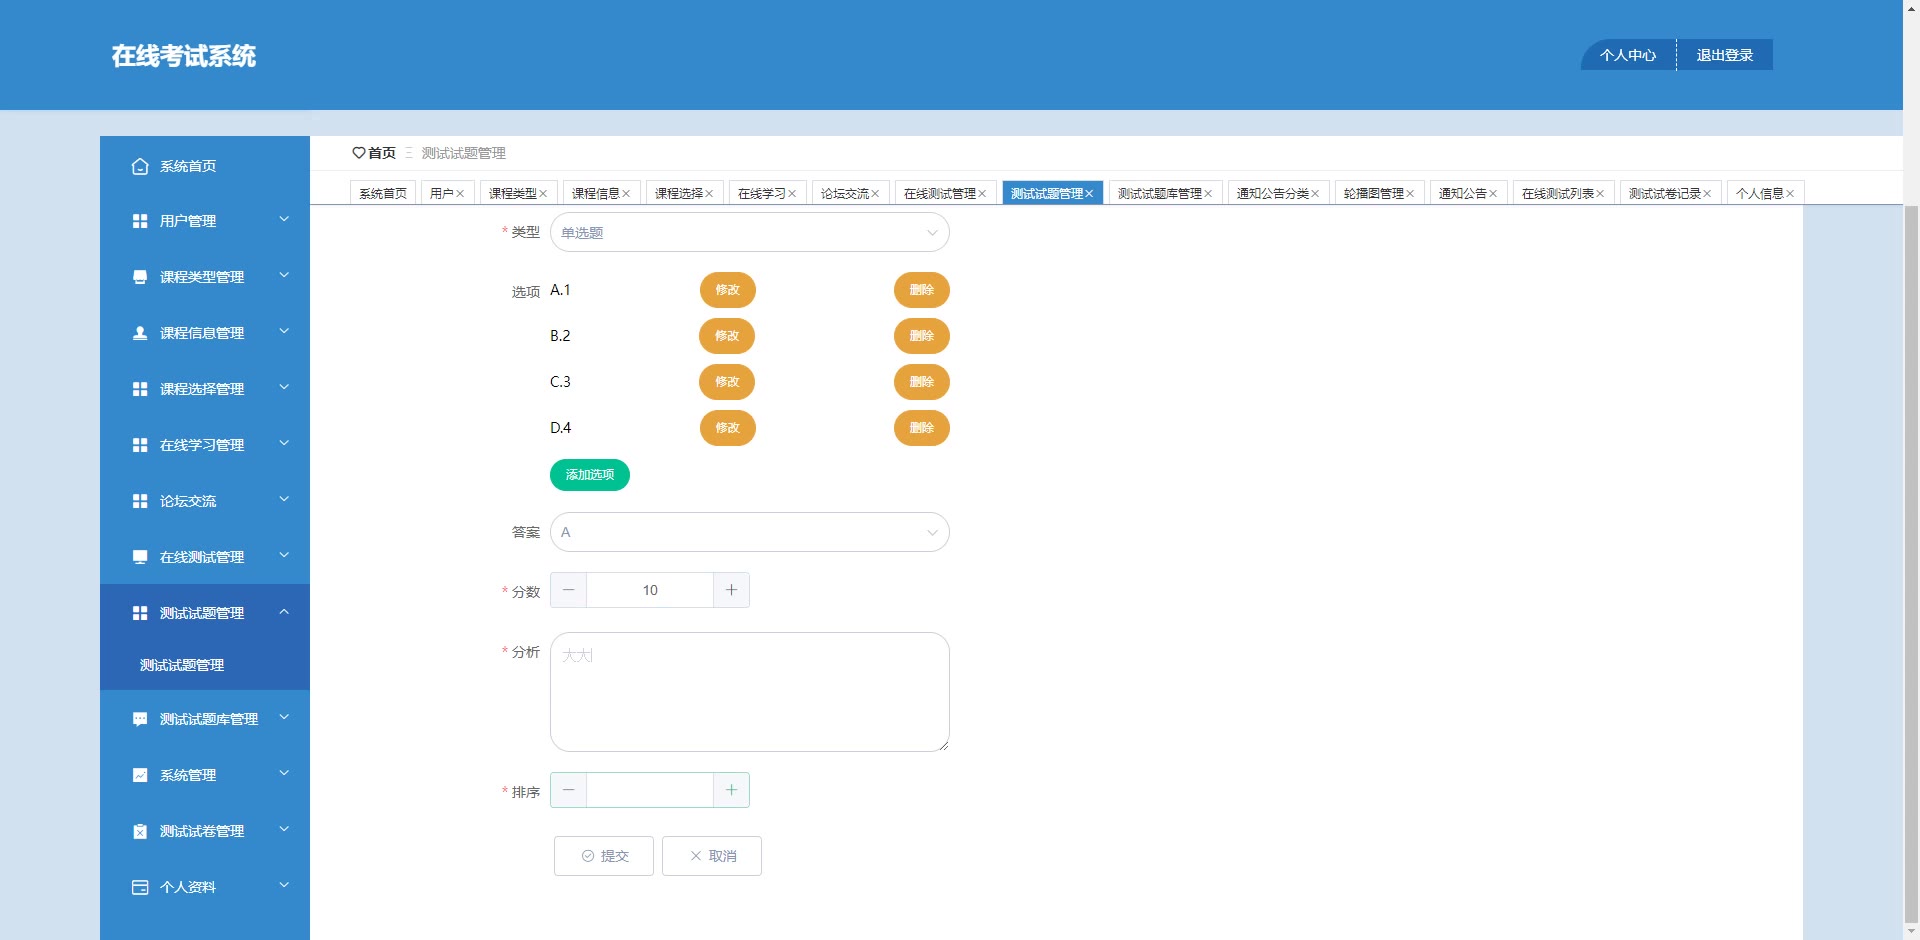Open the 类型 dropdown showing 单选题

click(749, 232)
